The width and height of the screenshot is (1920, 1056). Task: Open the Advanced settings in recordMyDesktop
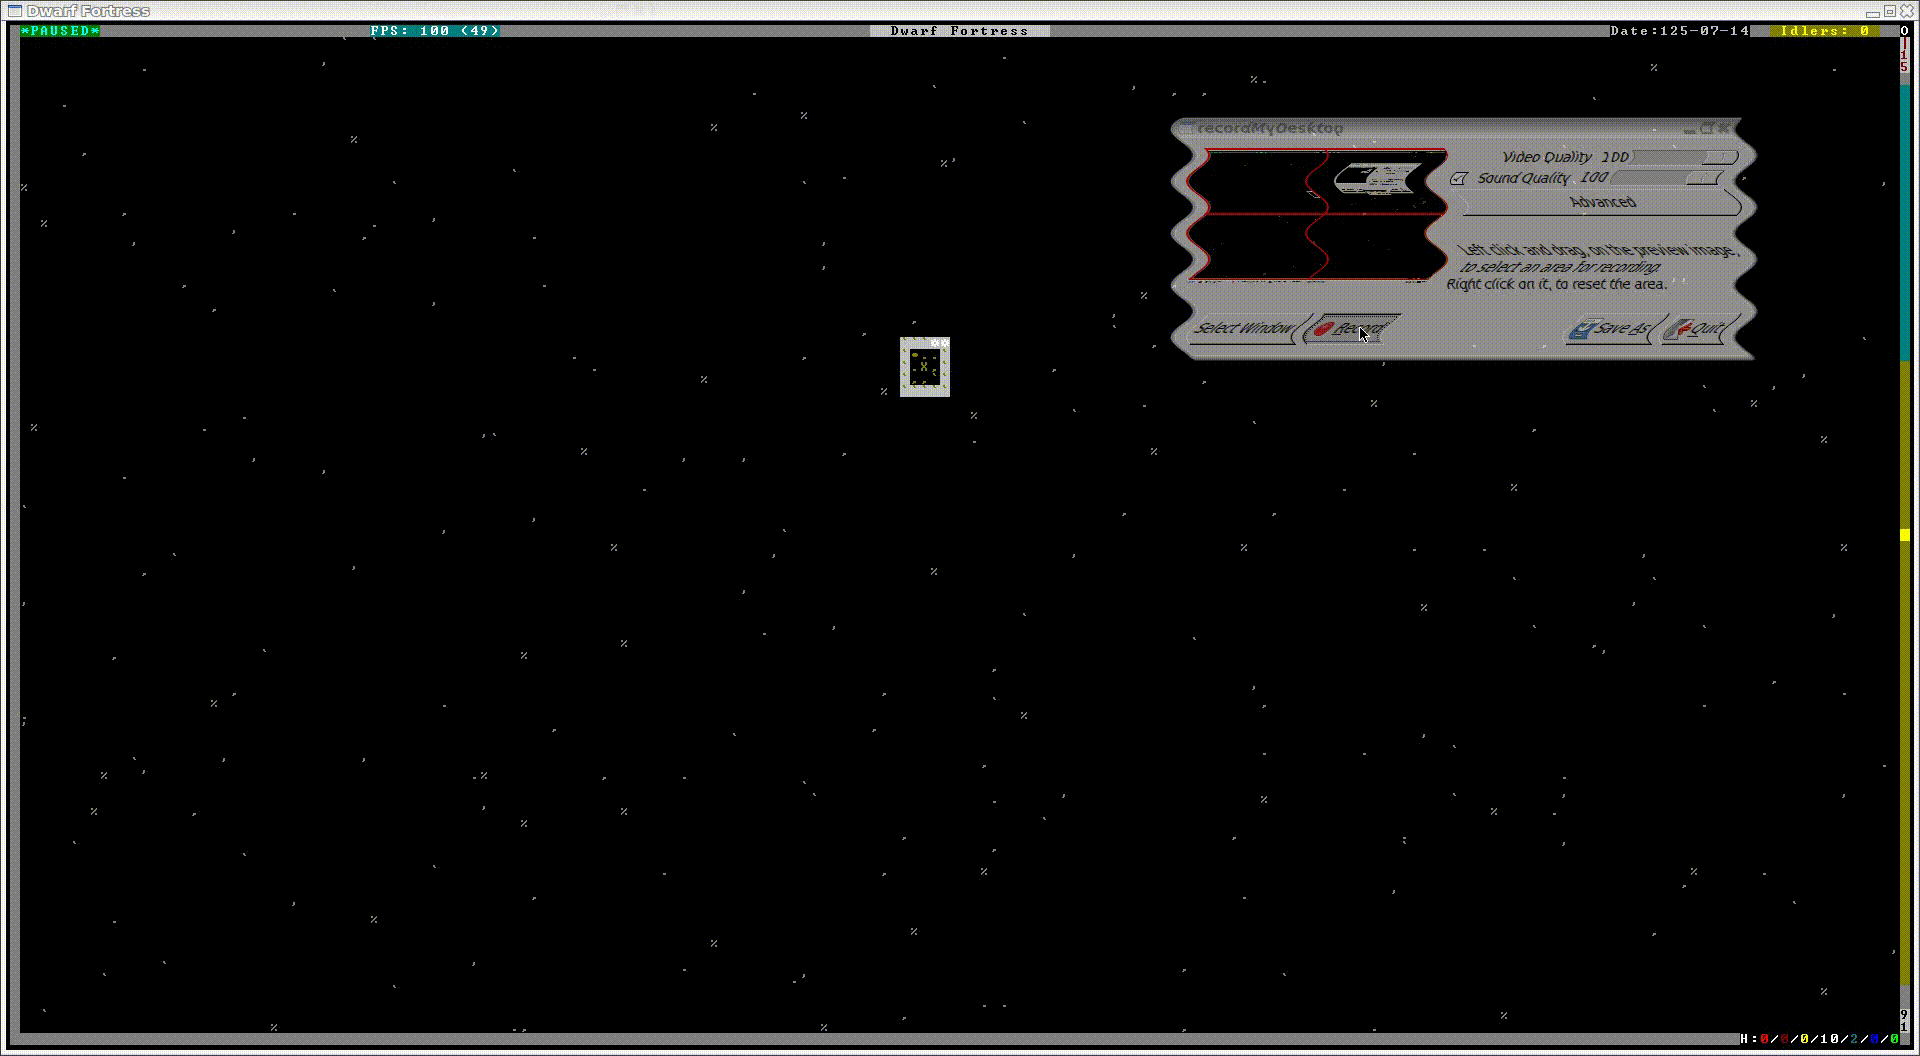(1602, 202)
